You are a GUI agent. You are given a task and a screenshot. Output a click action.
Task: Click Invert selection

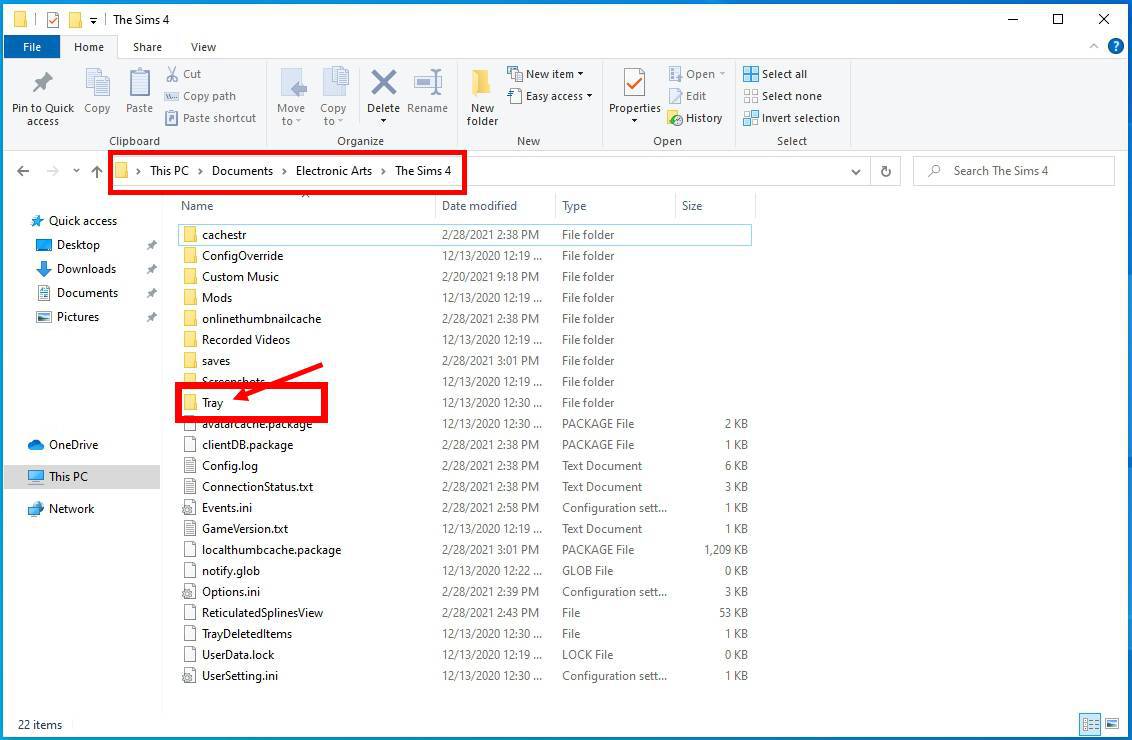pyautogui.click(x=791, y=118)
